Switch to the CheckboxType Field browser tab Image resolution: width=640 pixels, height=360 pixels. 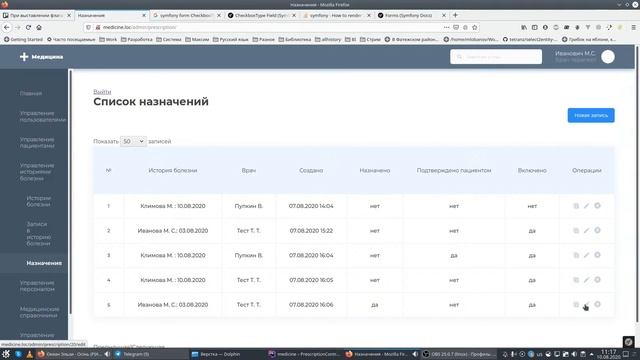[261, 15]
